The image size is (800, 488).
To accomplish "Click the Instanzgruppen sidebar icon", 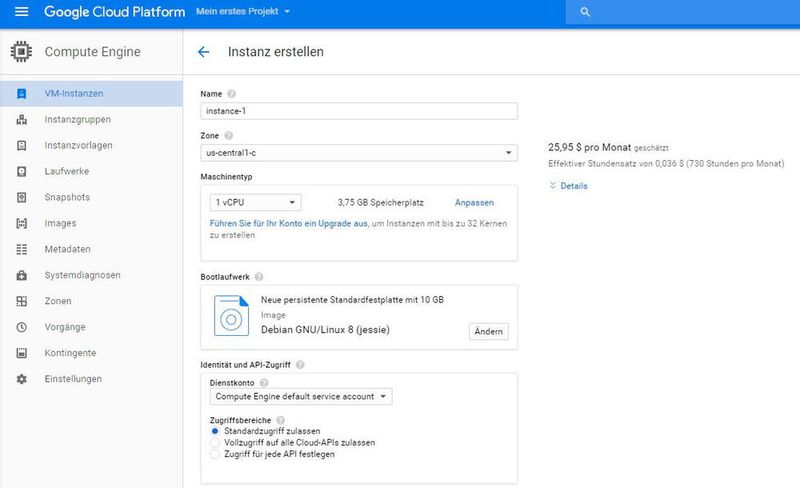I will [21, 119].
